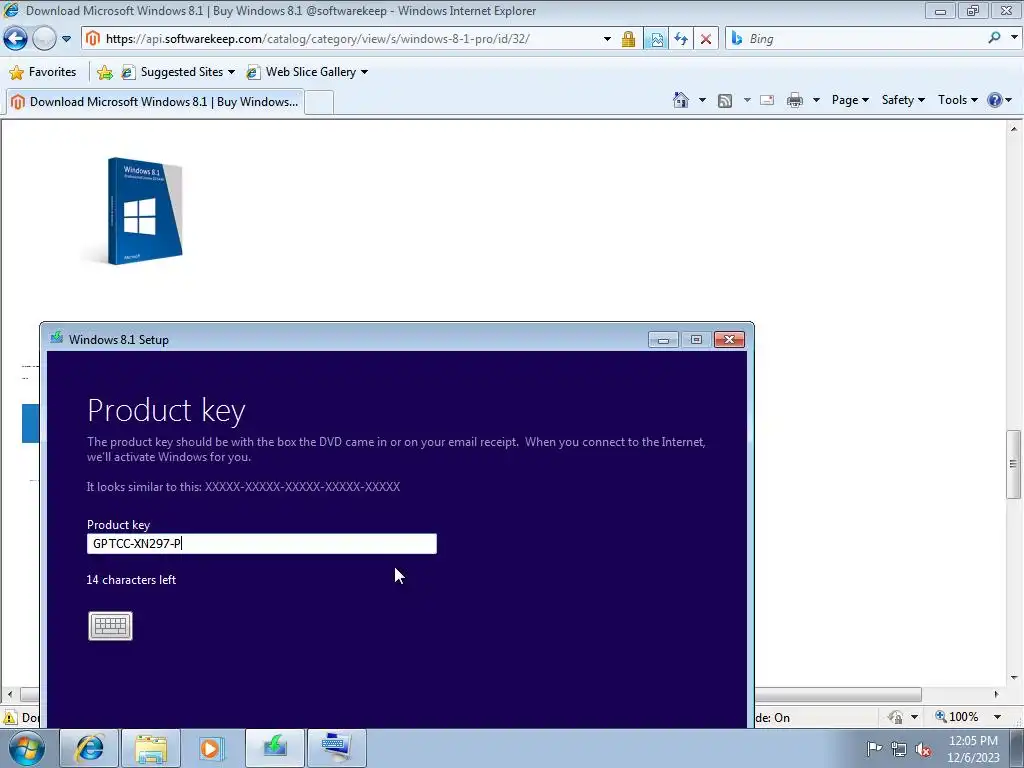Select the Download Microsoft Windows 8.1 tab
This screenshot has height=768, width=1024.
click(155, 102)
